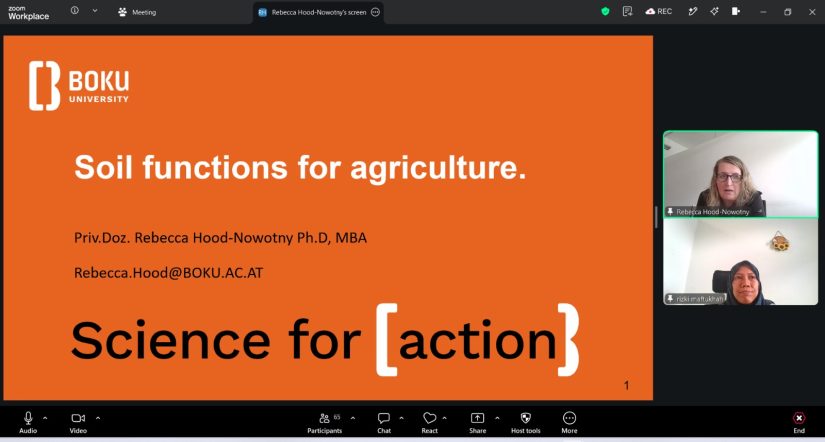Click the cloud REC recording indicator
This screenshot has height=442, width=825.
click(x=659, y=11)
